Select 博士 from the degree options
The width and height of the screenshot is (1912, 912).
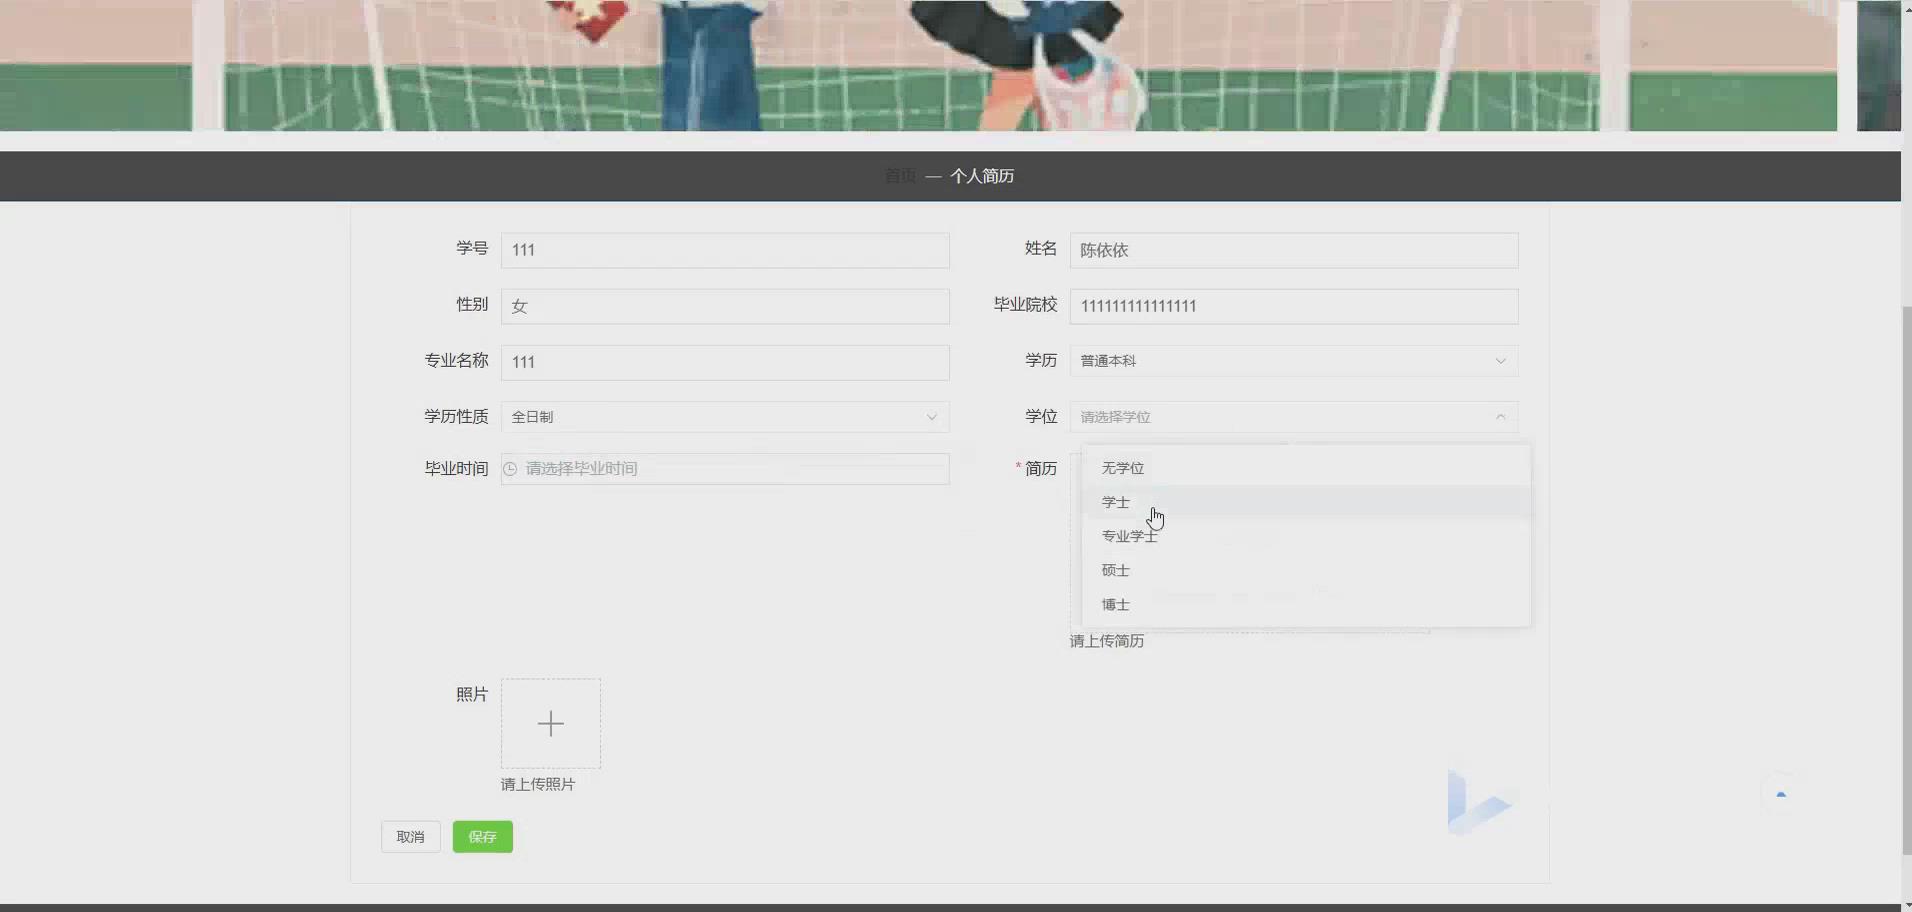point(1114,603)
